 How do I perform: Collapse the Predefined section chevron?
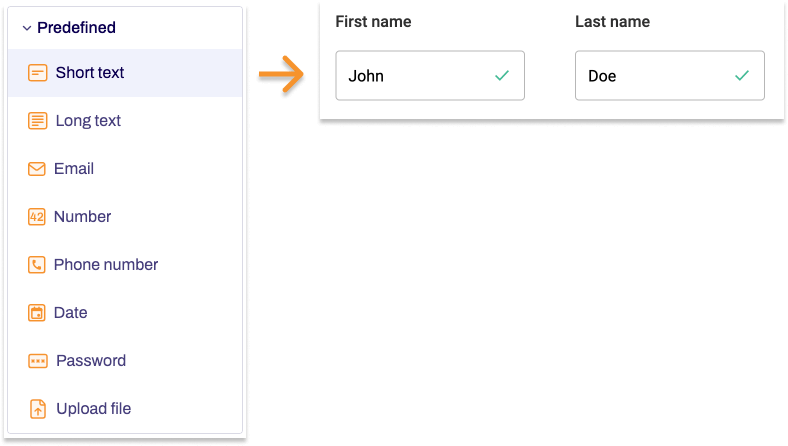tap(27, 29)
